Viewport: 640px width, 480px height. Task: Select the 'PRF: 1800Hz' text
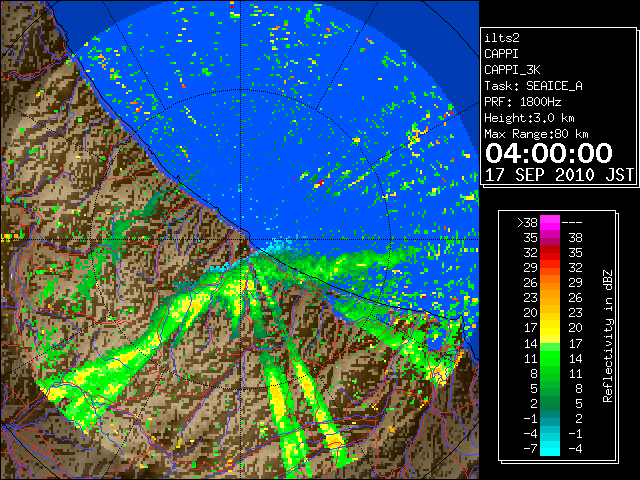pos(523,102)
